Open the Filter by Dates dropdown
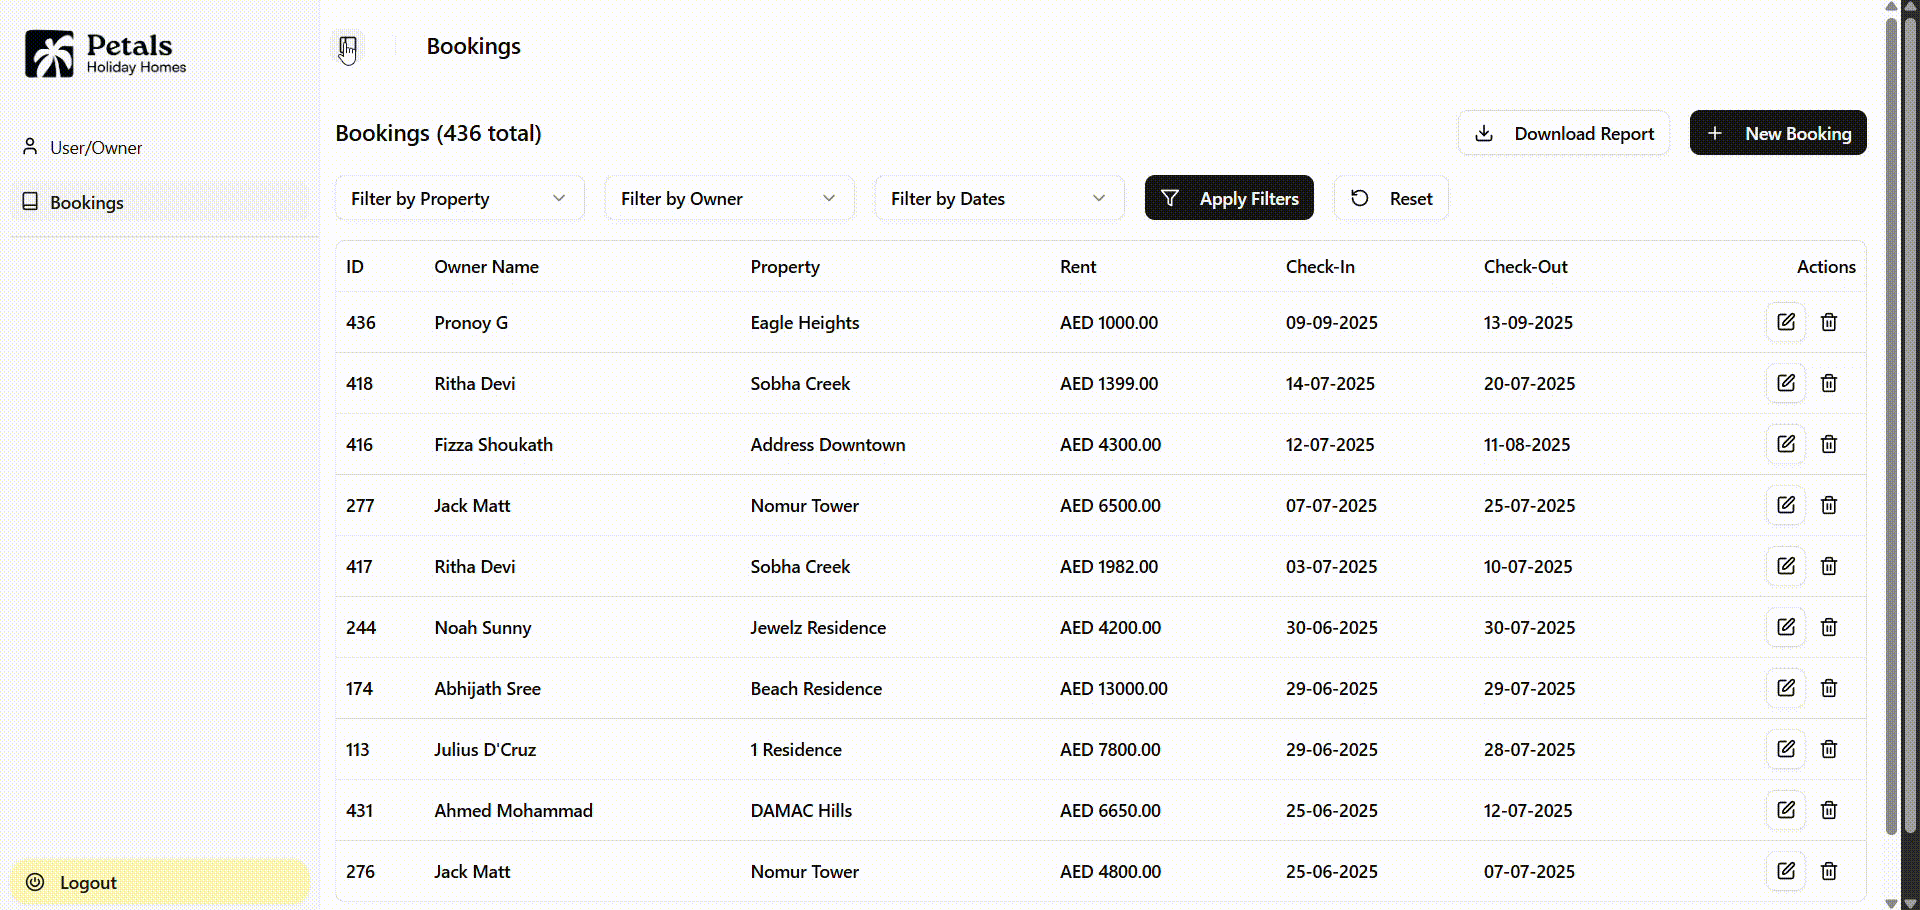This screenshot has height=910, width=1920. pos(999,199)
